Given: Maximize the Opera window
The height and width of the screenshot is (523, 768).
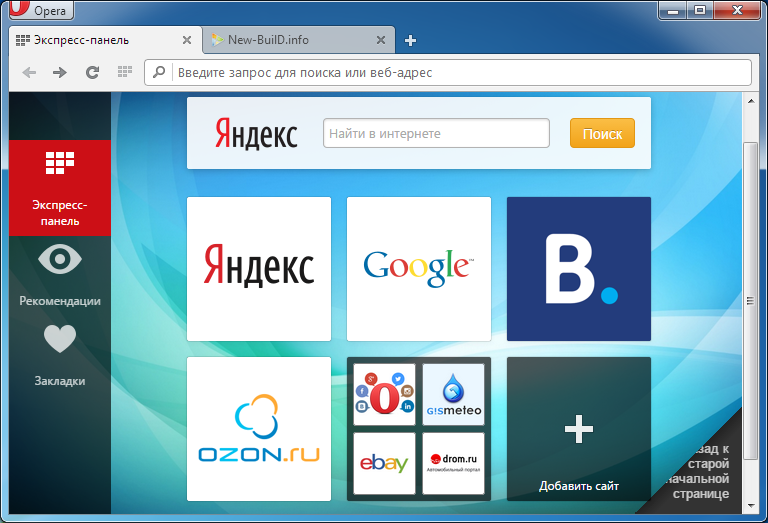Looking at the screenshot, I should click(700, 10).
